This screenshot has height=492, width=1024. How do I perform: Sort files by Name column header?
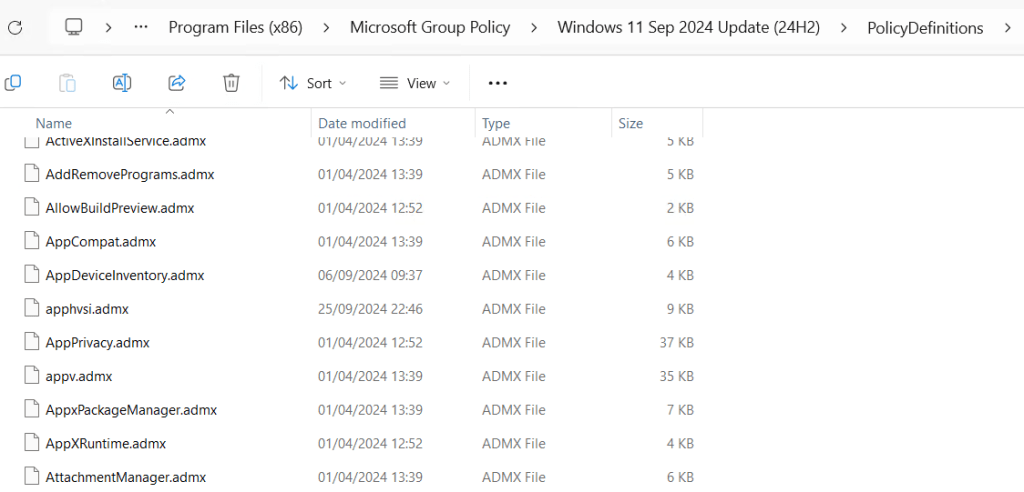(x=54, y=123)
